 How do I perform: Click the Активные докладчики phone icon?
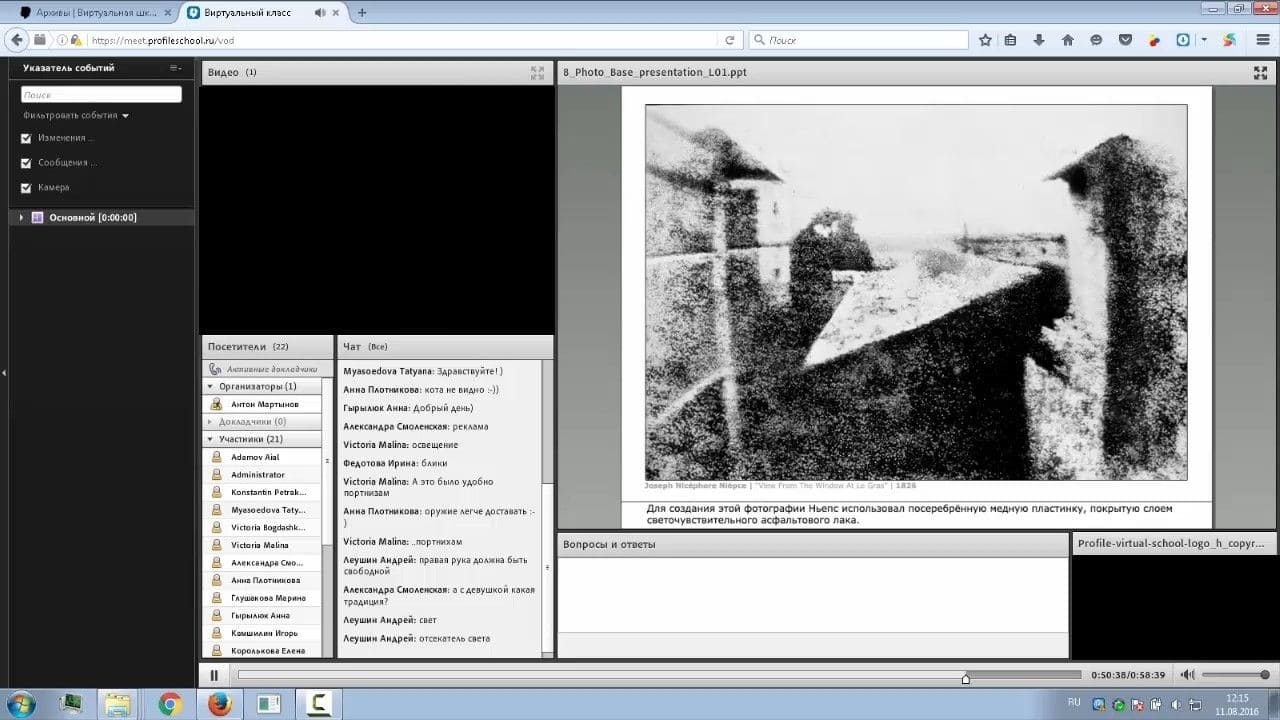(x=215, y=369)
